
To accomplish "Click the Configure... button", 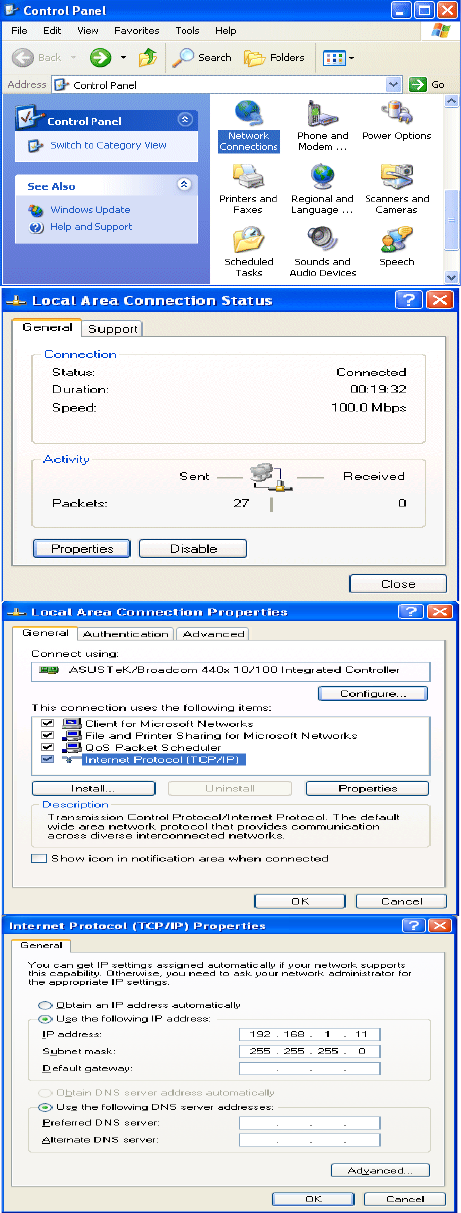I will coord(373,693).
